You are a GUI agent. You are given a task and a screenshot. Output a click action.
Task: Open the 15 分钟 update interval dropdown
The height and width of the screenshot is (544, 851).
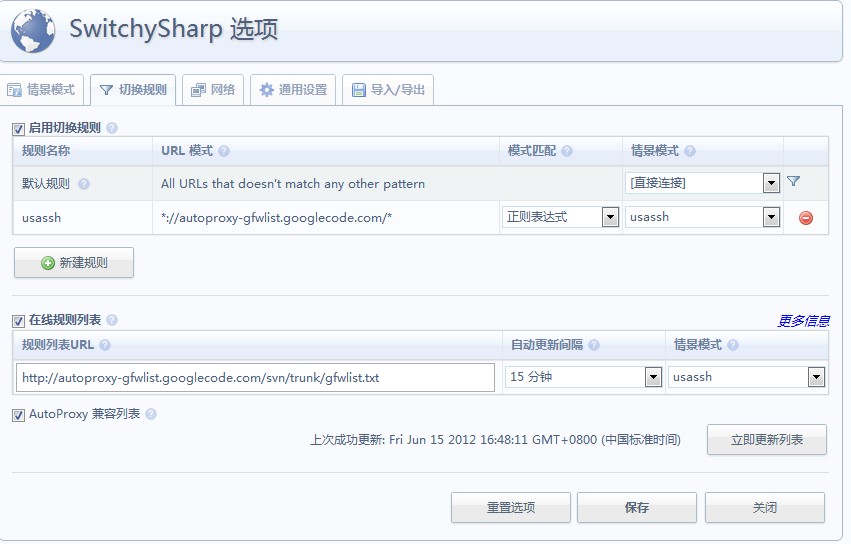tap(583, 377)
